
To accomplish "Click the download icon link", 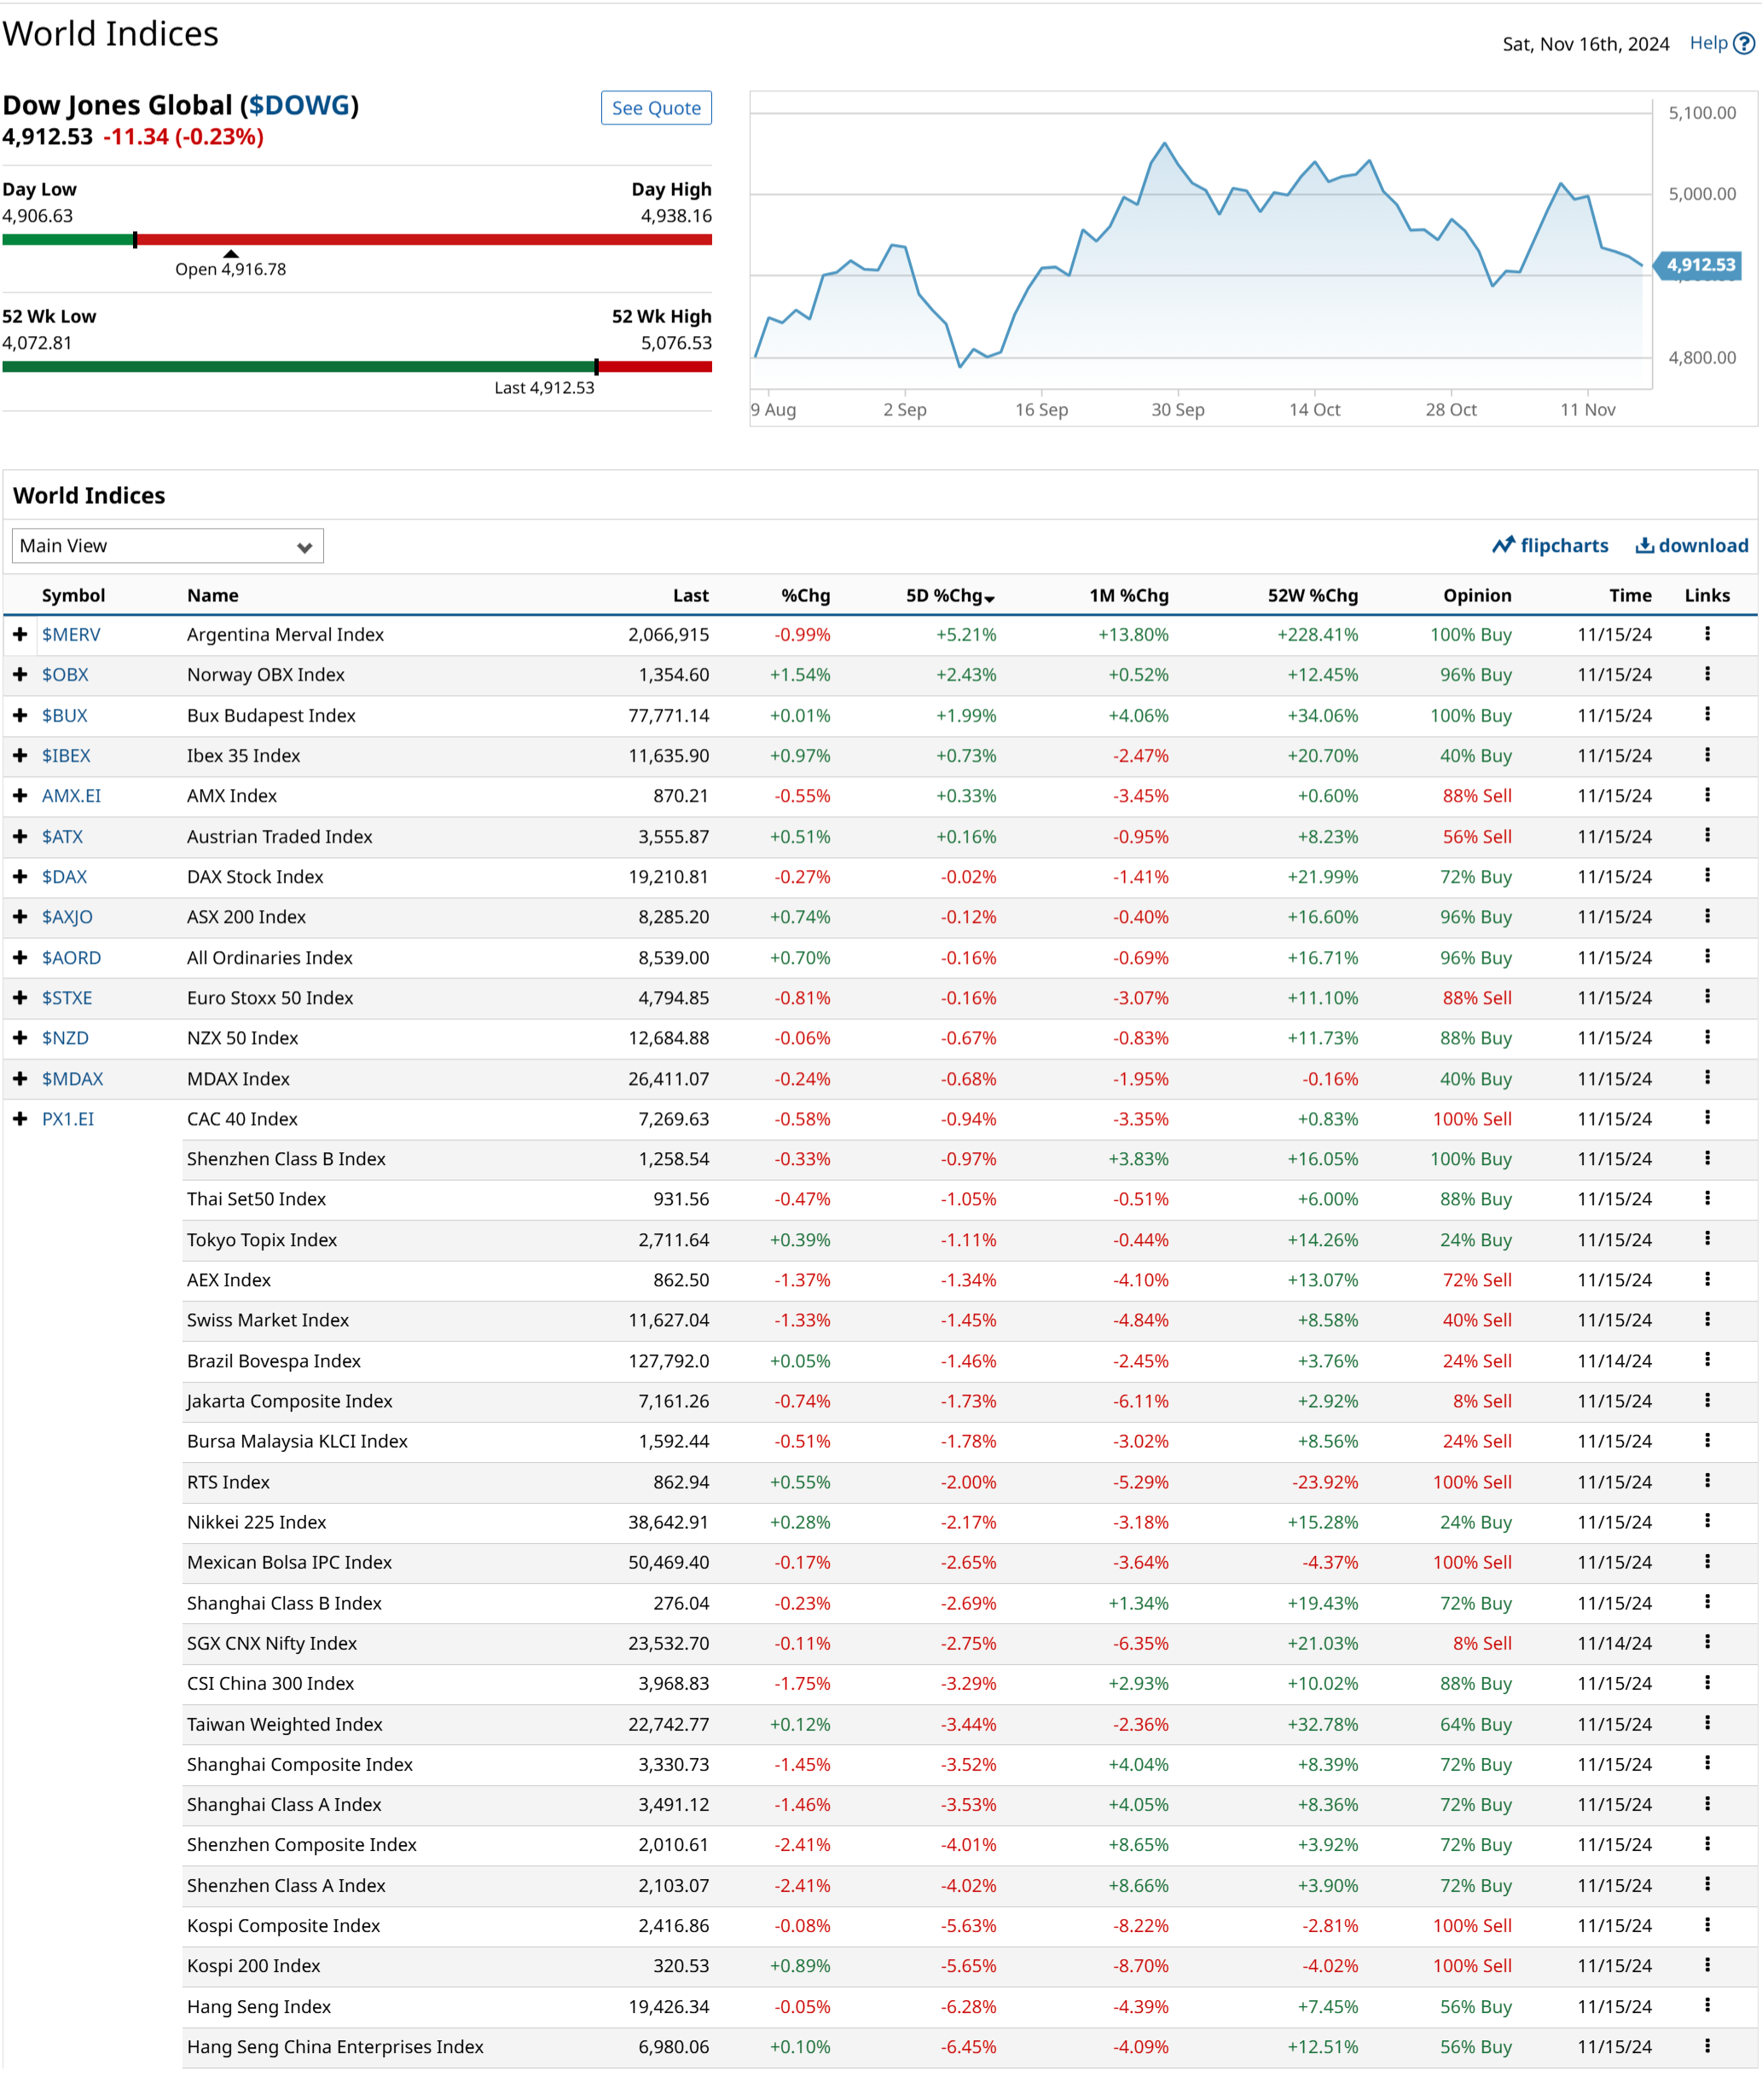I will point(1644,545).
